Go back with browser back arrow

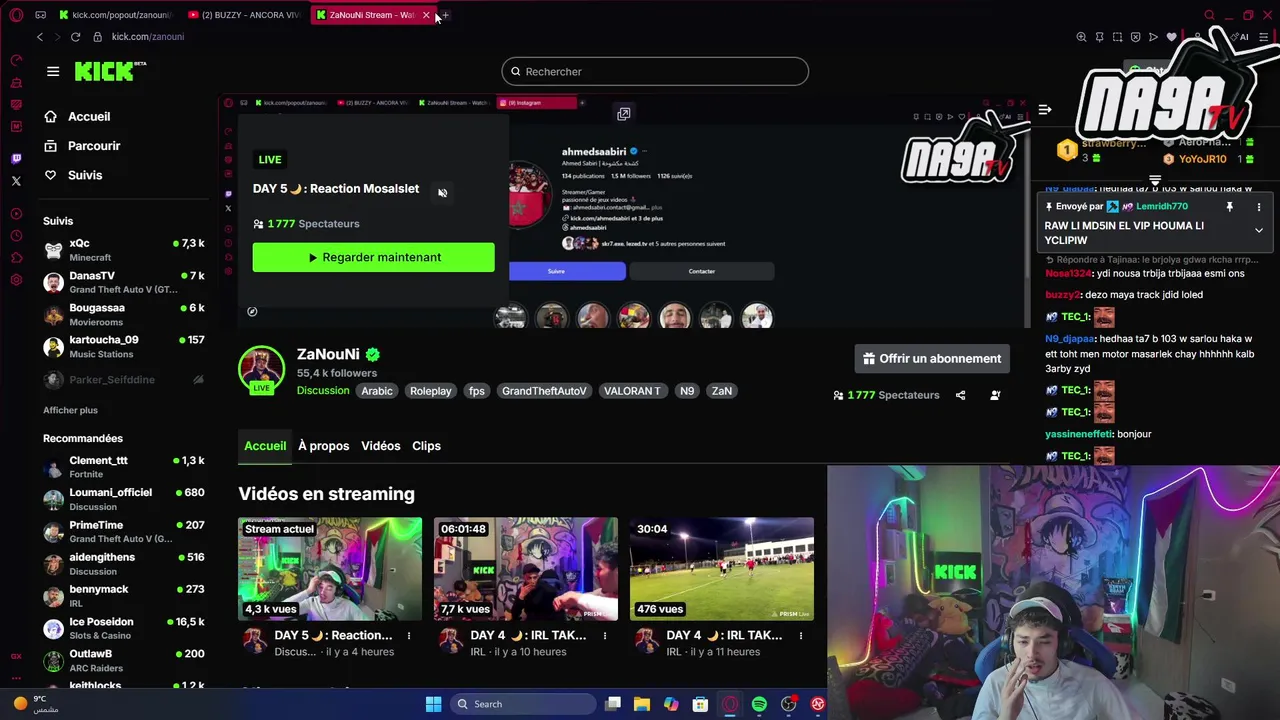pos(40,37)
